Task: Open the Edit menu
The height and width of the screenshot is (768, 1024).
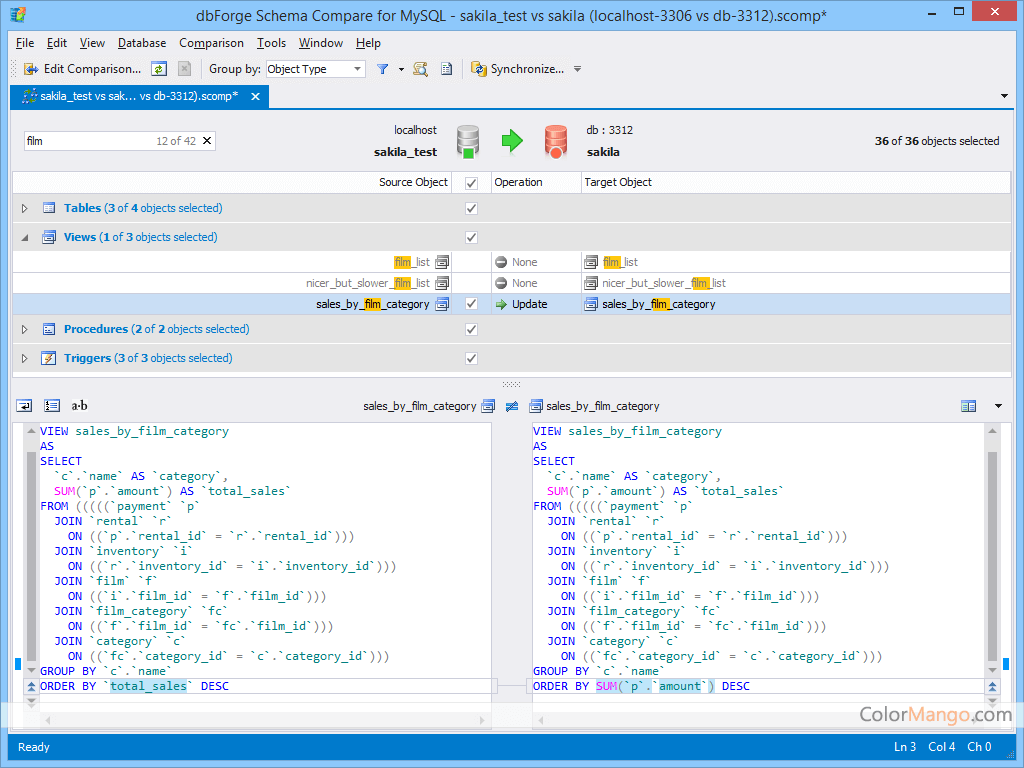Action: pos(57,42)
